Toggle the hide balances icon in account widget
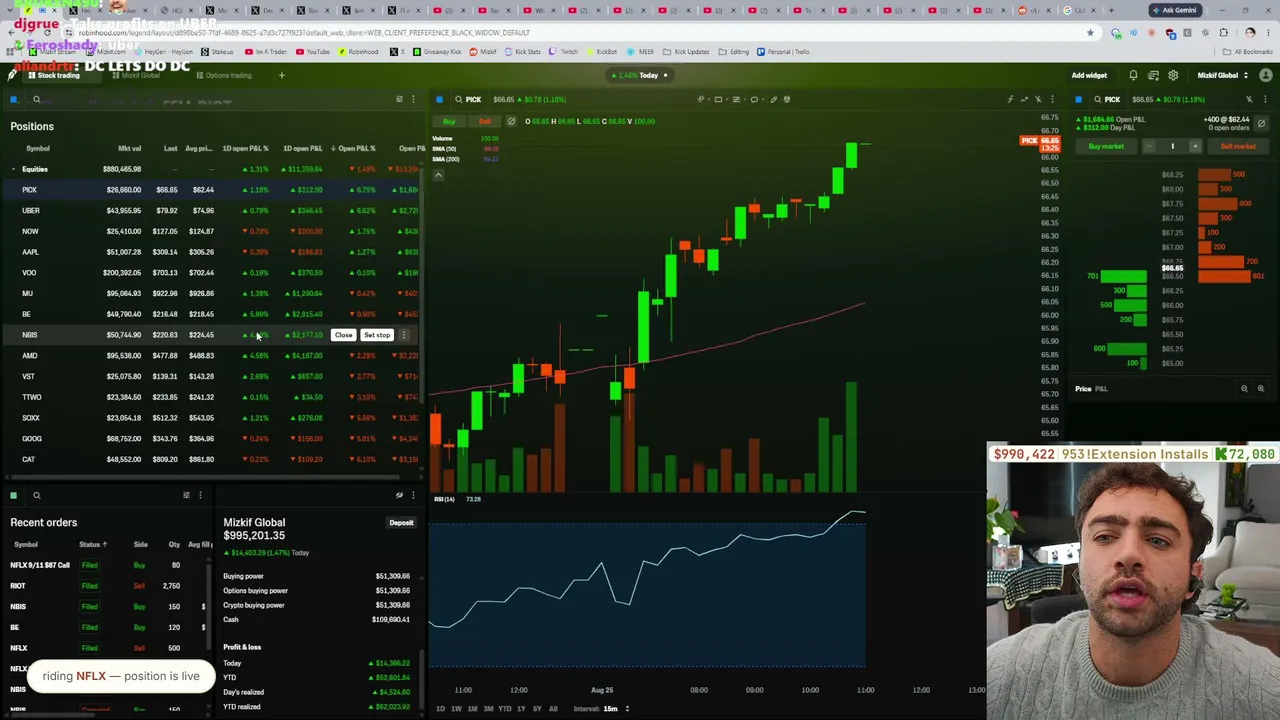1280x720 pixels. tap(399, 495)
